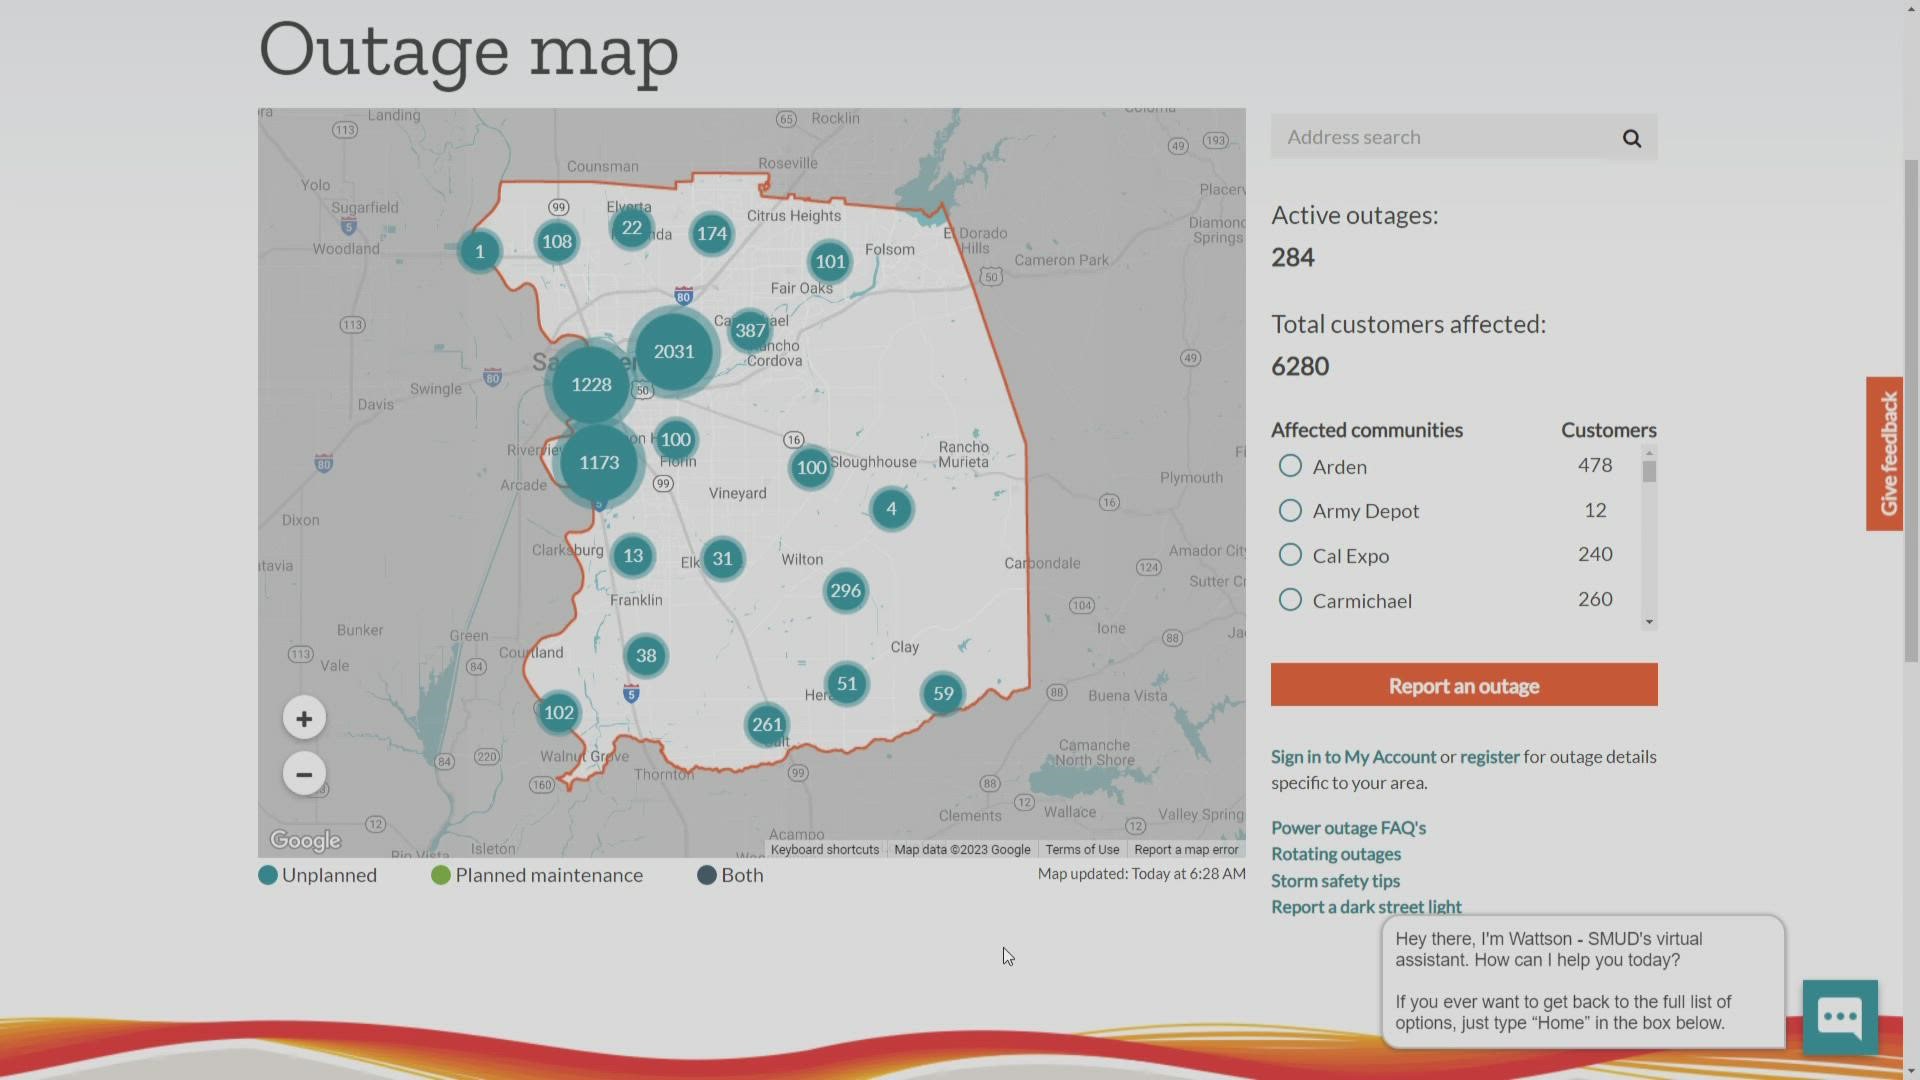Open the 174 outage marker

[x=712, y=234]
